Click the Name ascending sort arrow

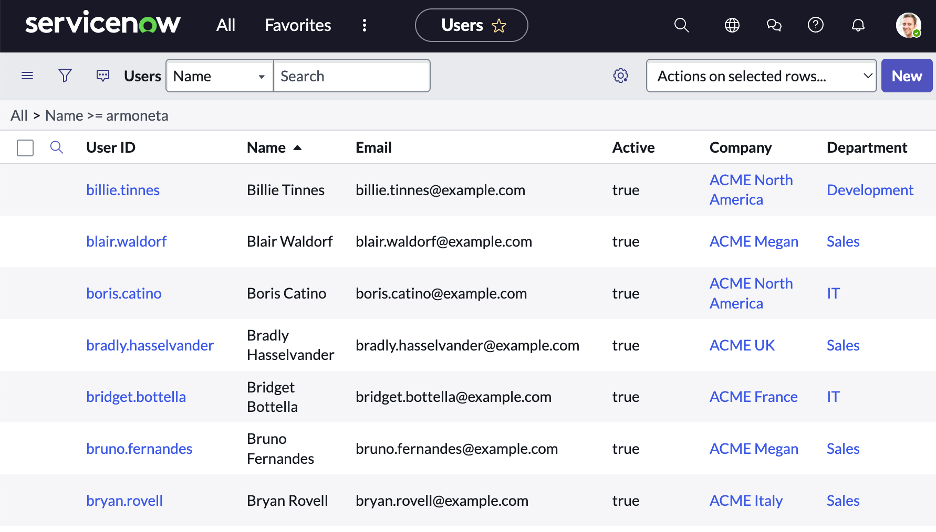click(297, 147)
